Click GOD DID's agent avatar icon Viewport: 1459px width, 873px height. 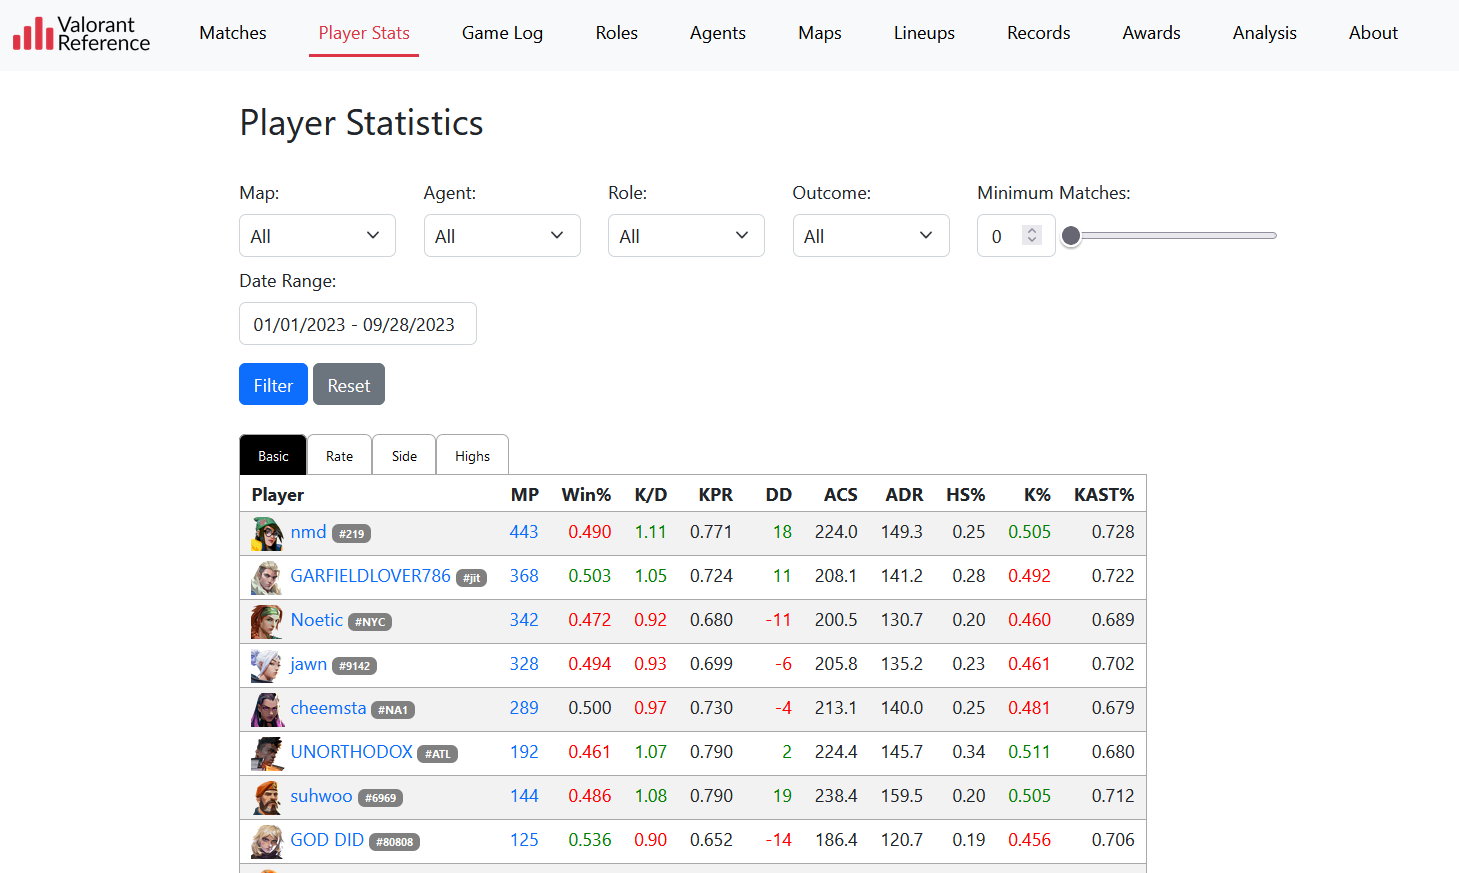pos(267,842)
